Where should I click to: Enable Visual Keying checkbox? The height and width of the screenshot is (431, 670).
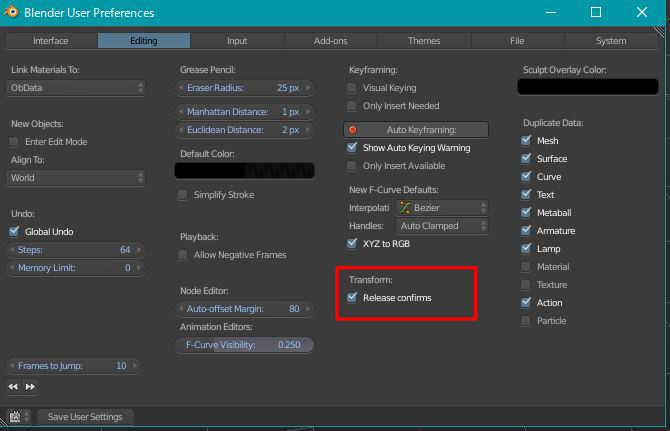(x=352, y=88)
